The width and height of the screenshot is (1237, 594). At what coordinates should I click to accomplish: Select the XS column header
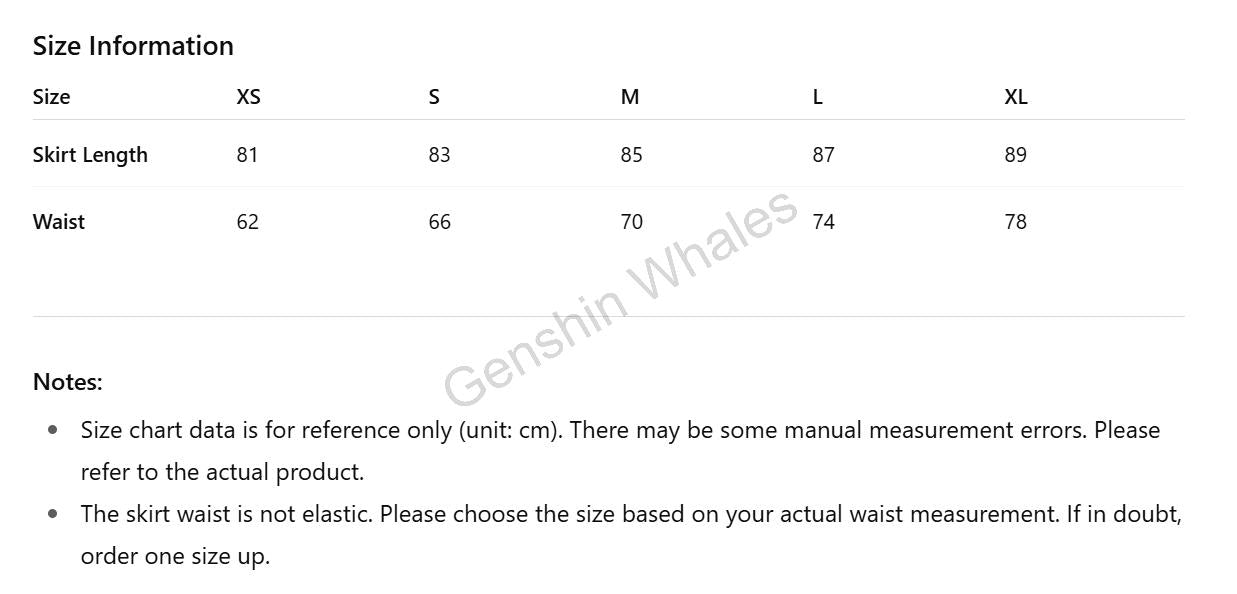click(248, 97)
